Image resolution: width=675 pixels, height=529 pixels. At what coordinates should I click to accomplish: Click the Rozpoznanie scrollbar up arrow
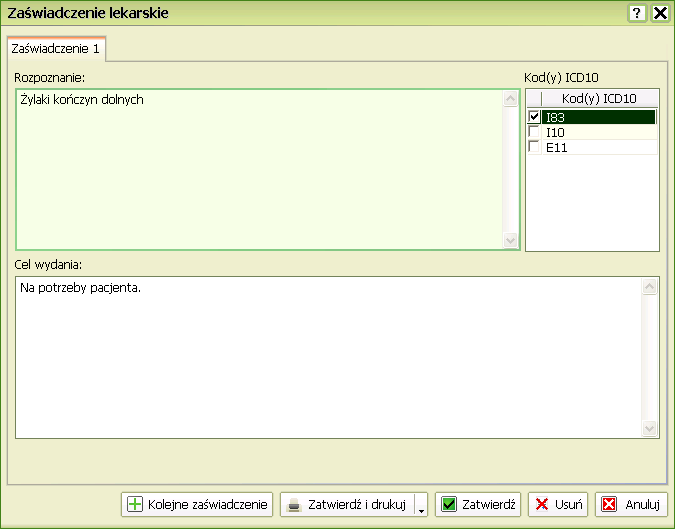(x=511, y=99)
